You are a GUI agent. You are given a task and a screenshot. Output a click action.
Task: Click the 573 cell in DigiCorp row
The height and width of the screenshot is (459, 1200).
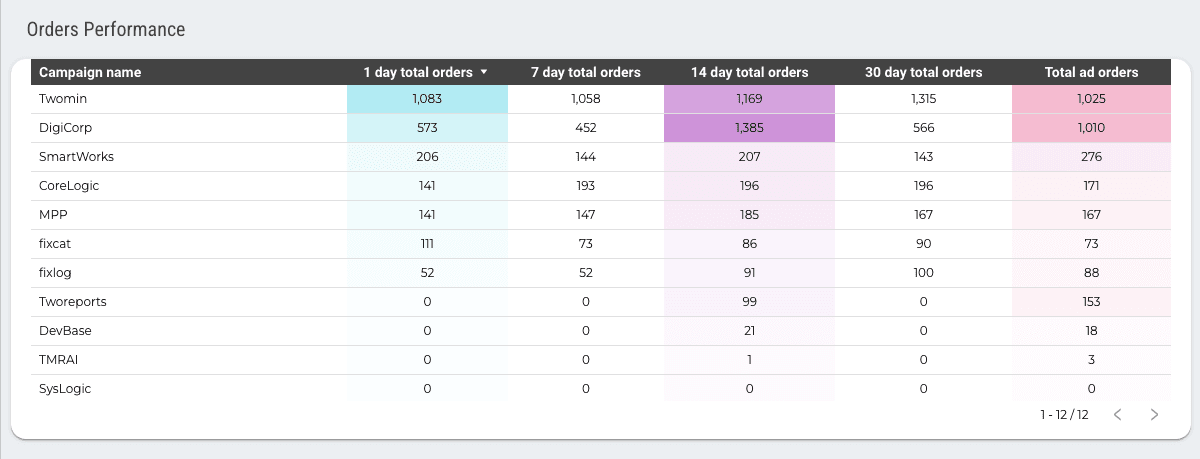(427, 128)
